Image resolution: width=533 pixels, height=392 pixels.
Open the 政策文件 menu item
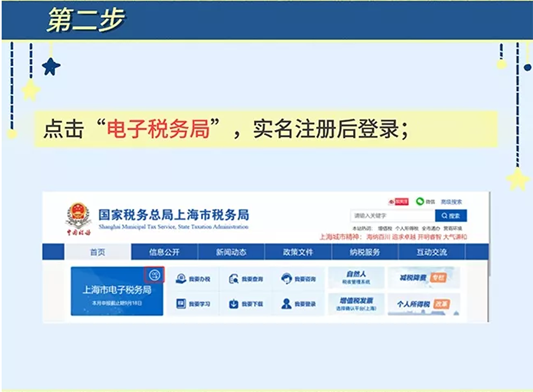(x=298, y=252)
